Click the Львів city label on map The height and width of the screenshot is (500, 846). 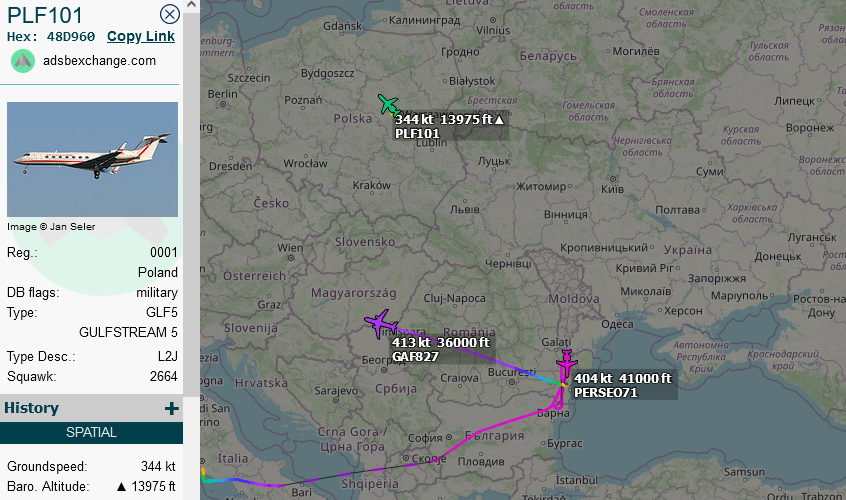click(x=465, y=210)
